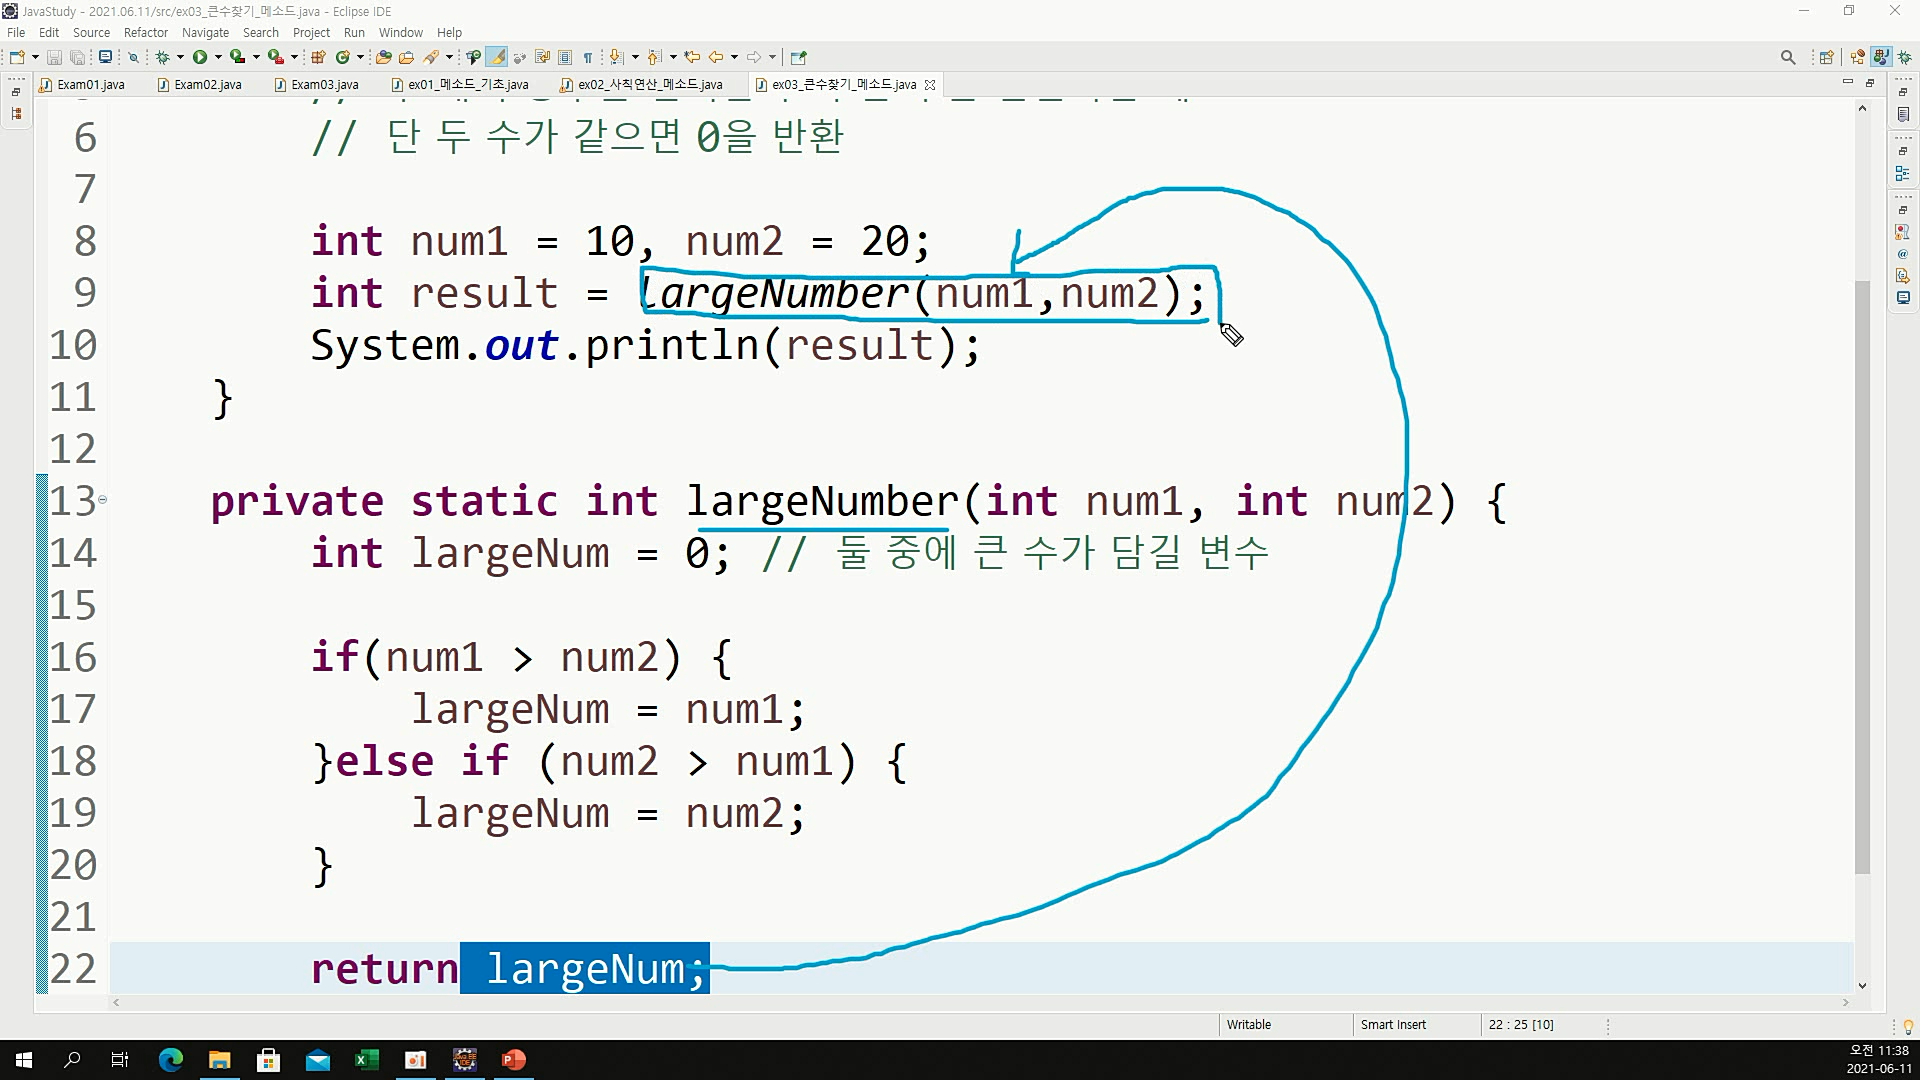
Task: Open the Run button dropdown arrow
Action: click(x=218, y=57)
